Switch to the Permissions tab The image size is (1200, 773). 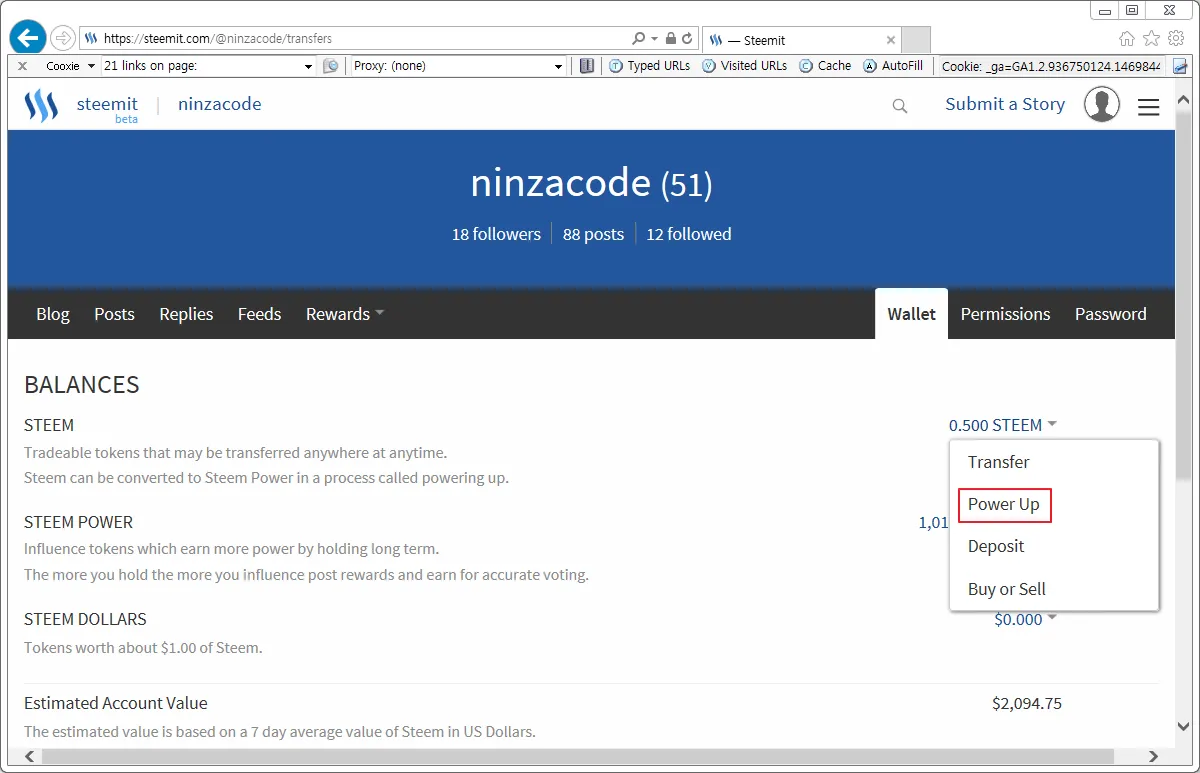(x=1005, y=314)
